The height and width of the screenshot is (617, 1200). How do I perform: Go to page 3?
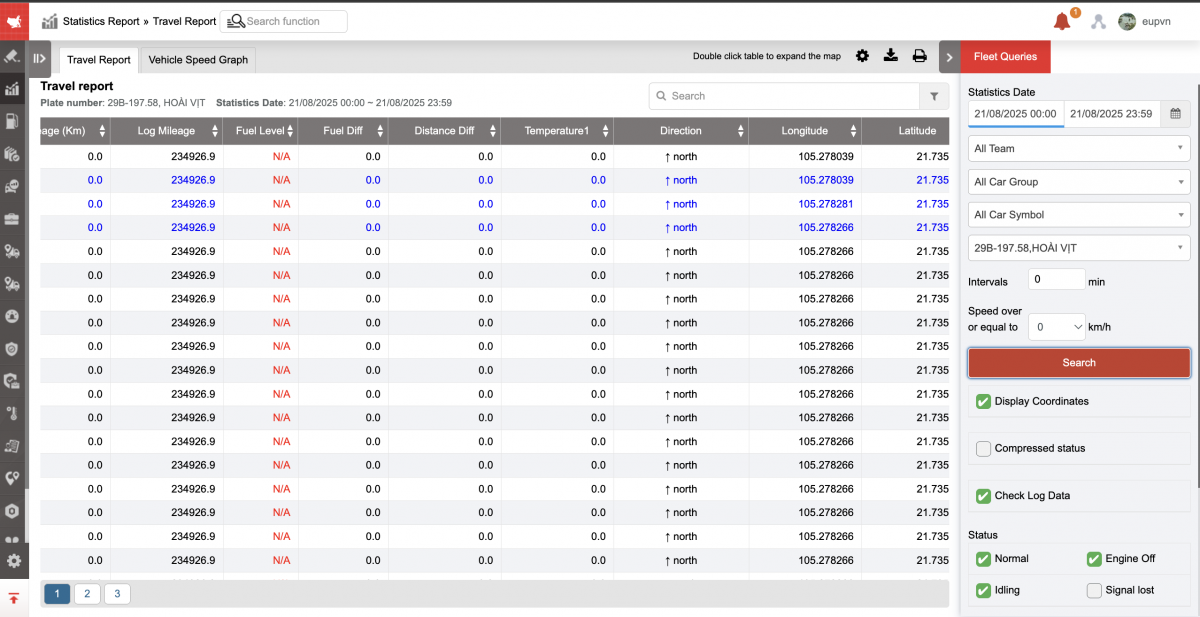coord(117,594)
